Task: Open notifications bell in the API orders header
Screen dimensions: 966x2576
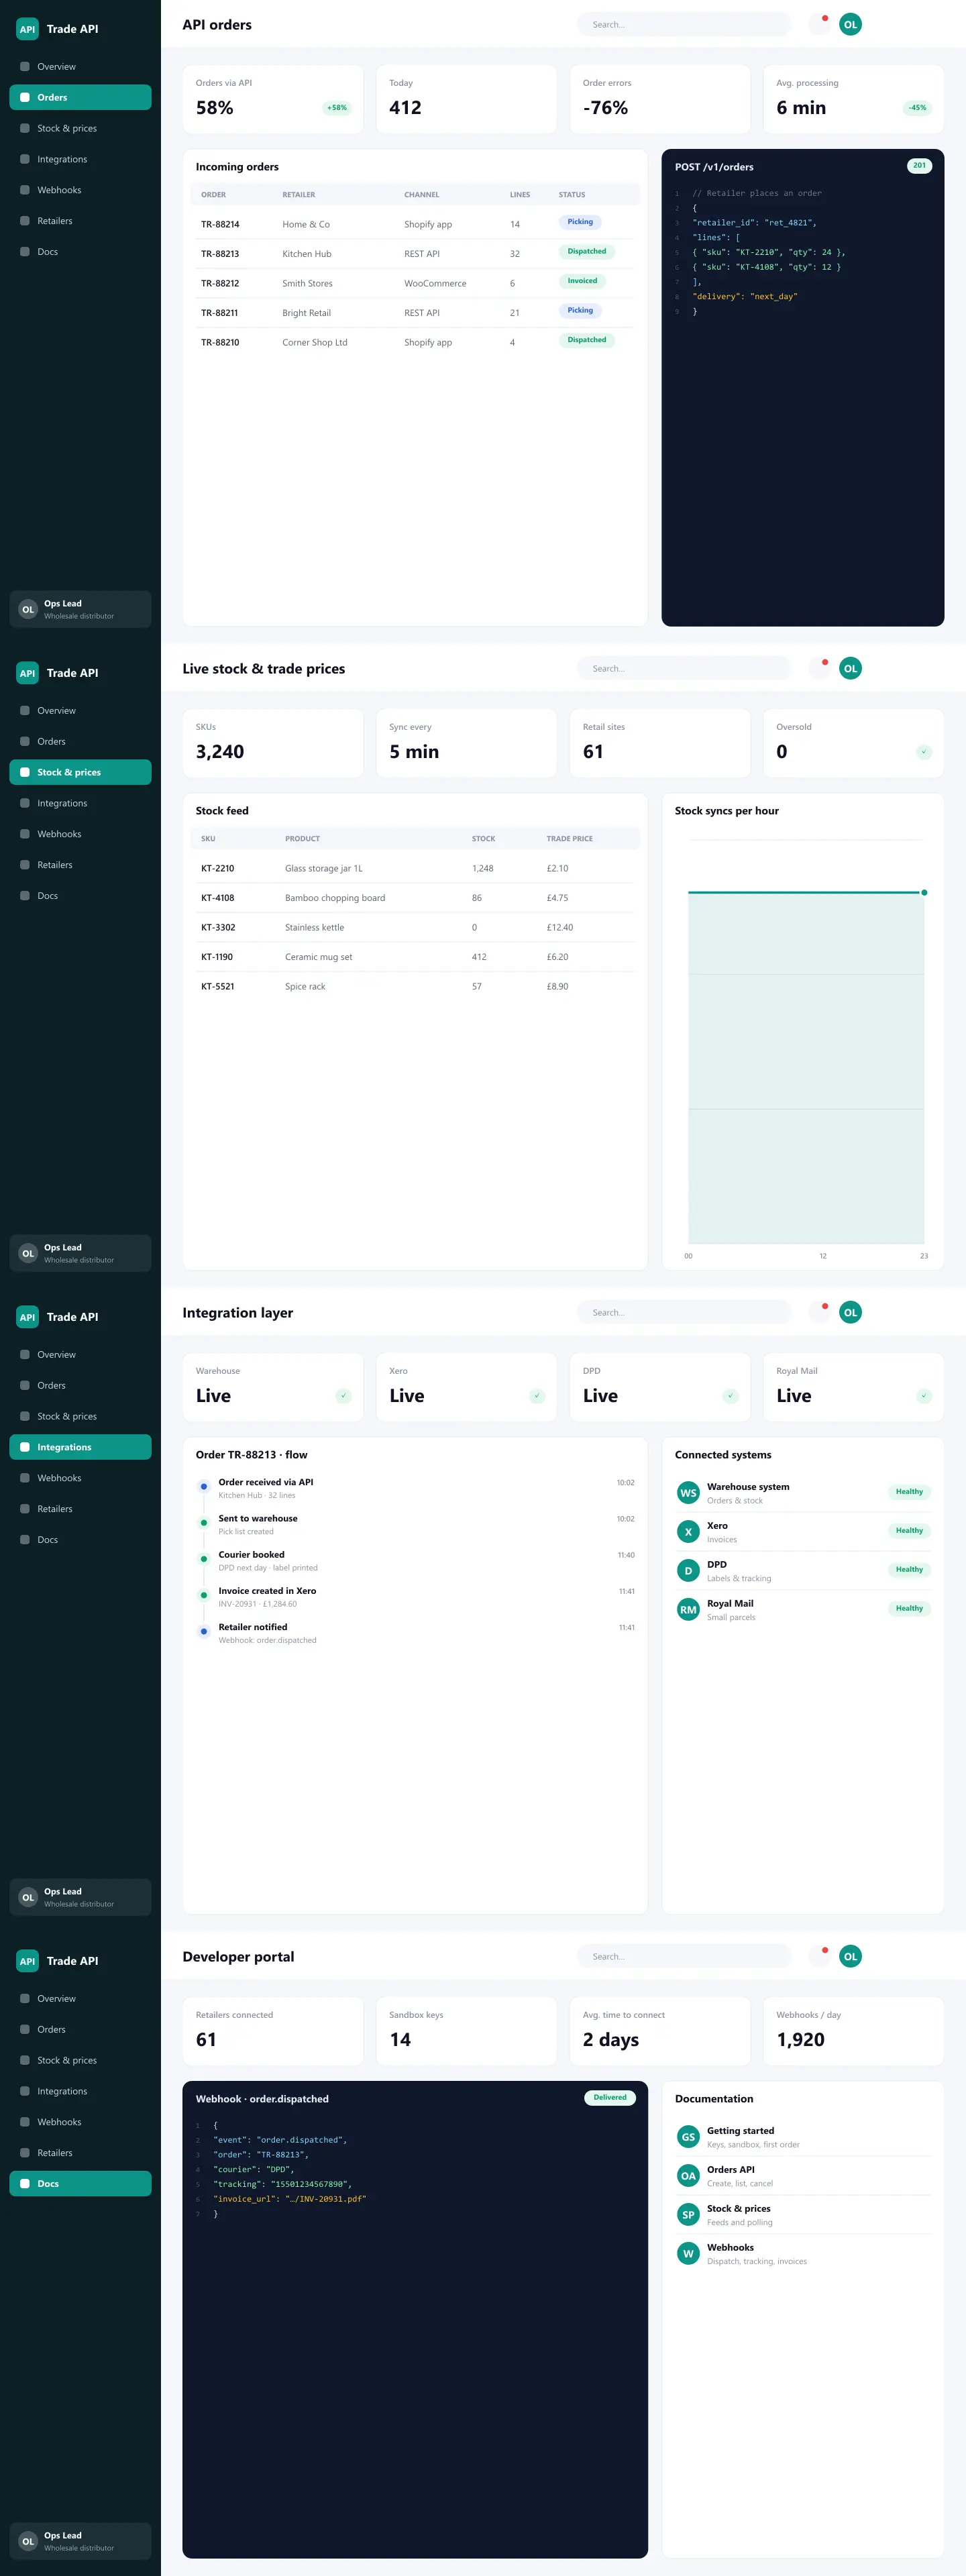Action: click(x=819, y=24)
